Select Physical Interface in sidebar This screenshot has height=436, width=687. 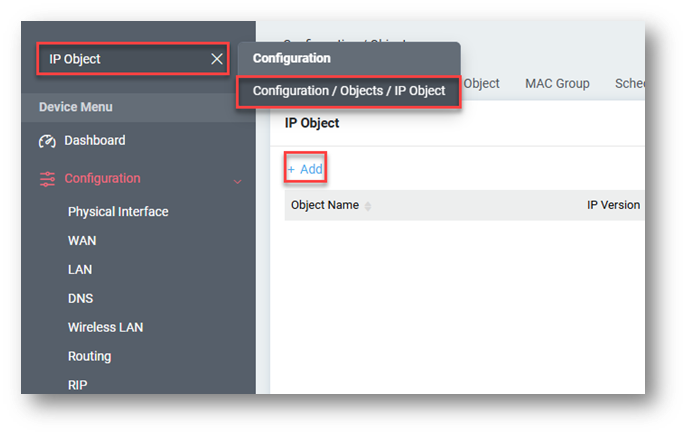click(118, 212)
